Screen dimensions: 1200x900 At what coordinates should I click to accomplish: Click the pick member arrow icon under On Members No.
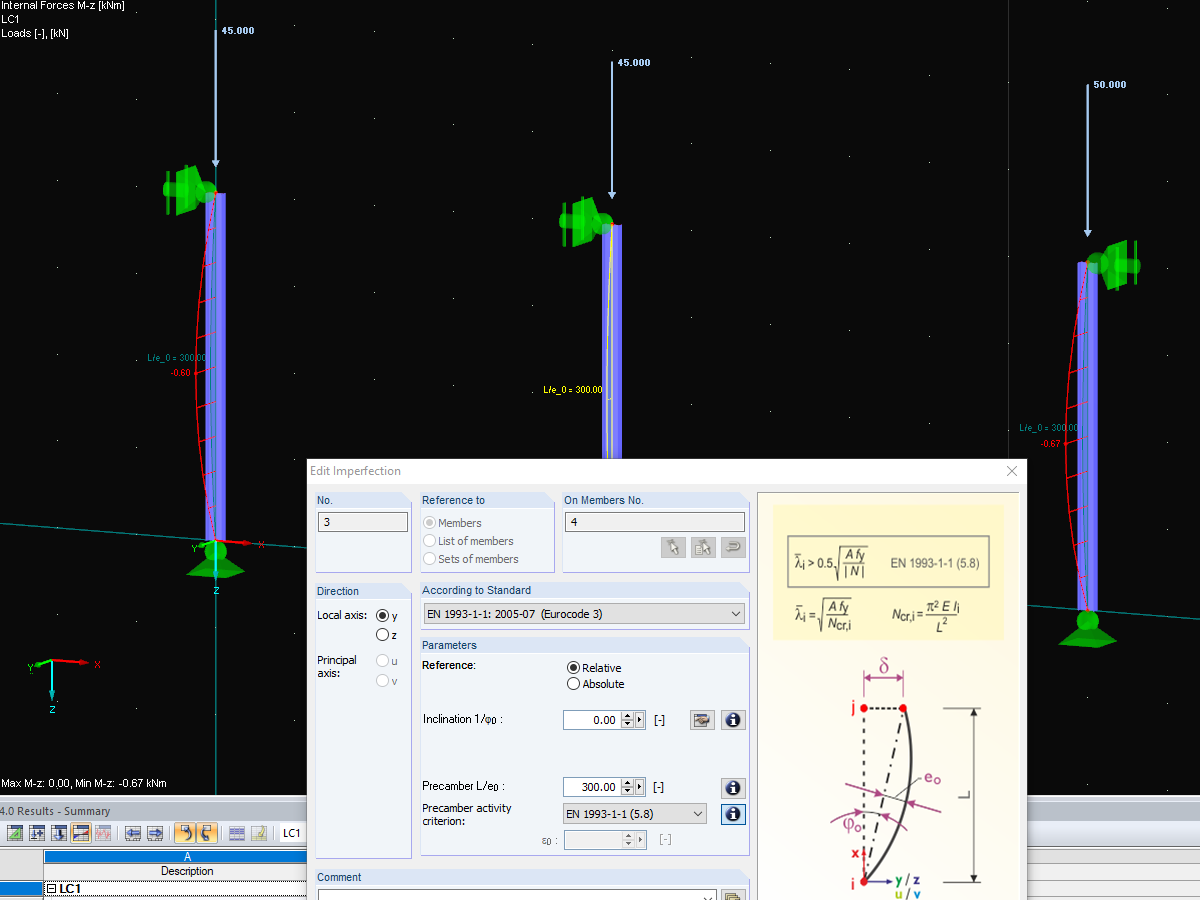pyautogui.click(x=674, y=547)
